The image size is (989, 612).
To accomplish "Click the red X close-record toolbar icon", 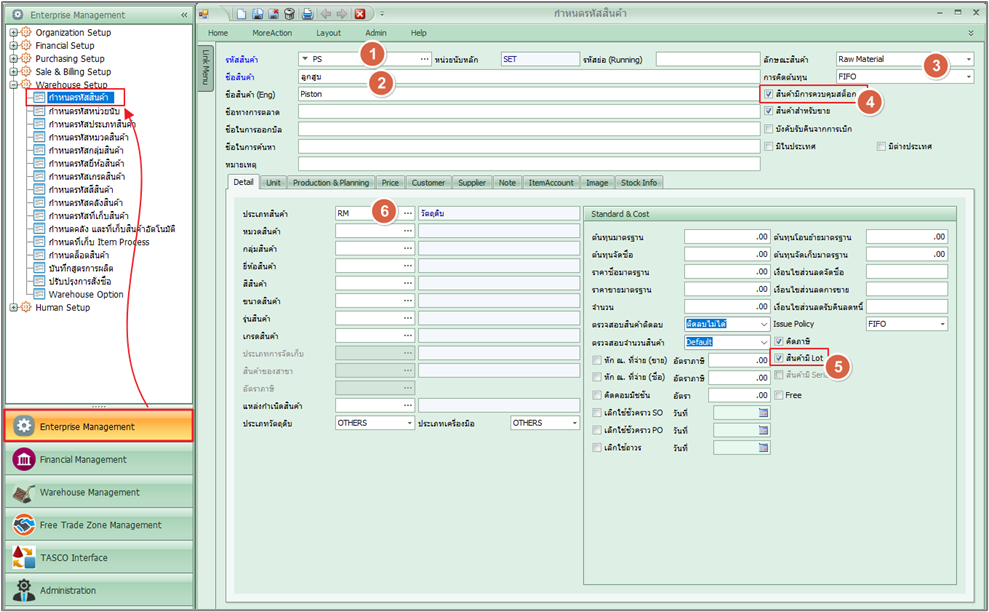I will 359,14.
